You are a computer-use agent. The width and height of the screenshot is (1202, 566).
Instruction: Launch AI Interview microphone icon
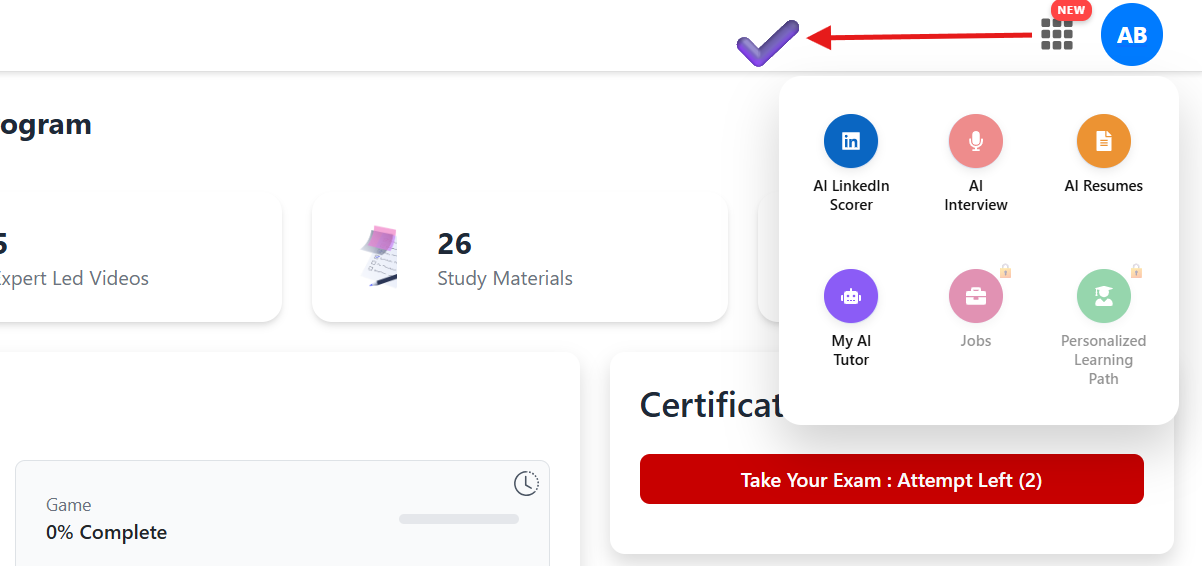976,141
